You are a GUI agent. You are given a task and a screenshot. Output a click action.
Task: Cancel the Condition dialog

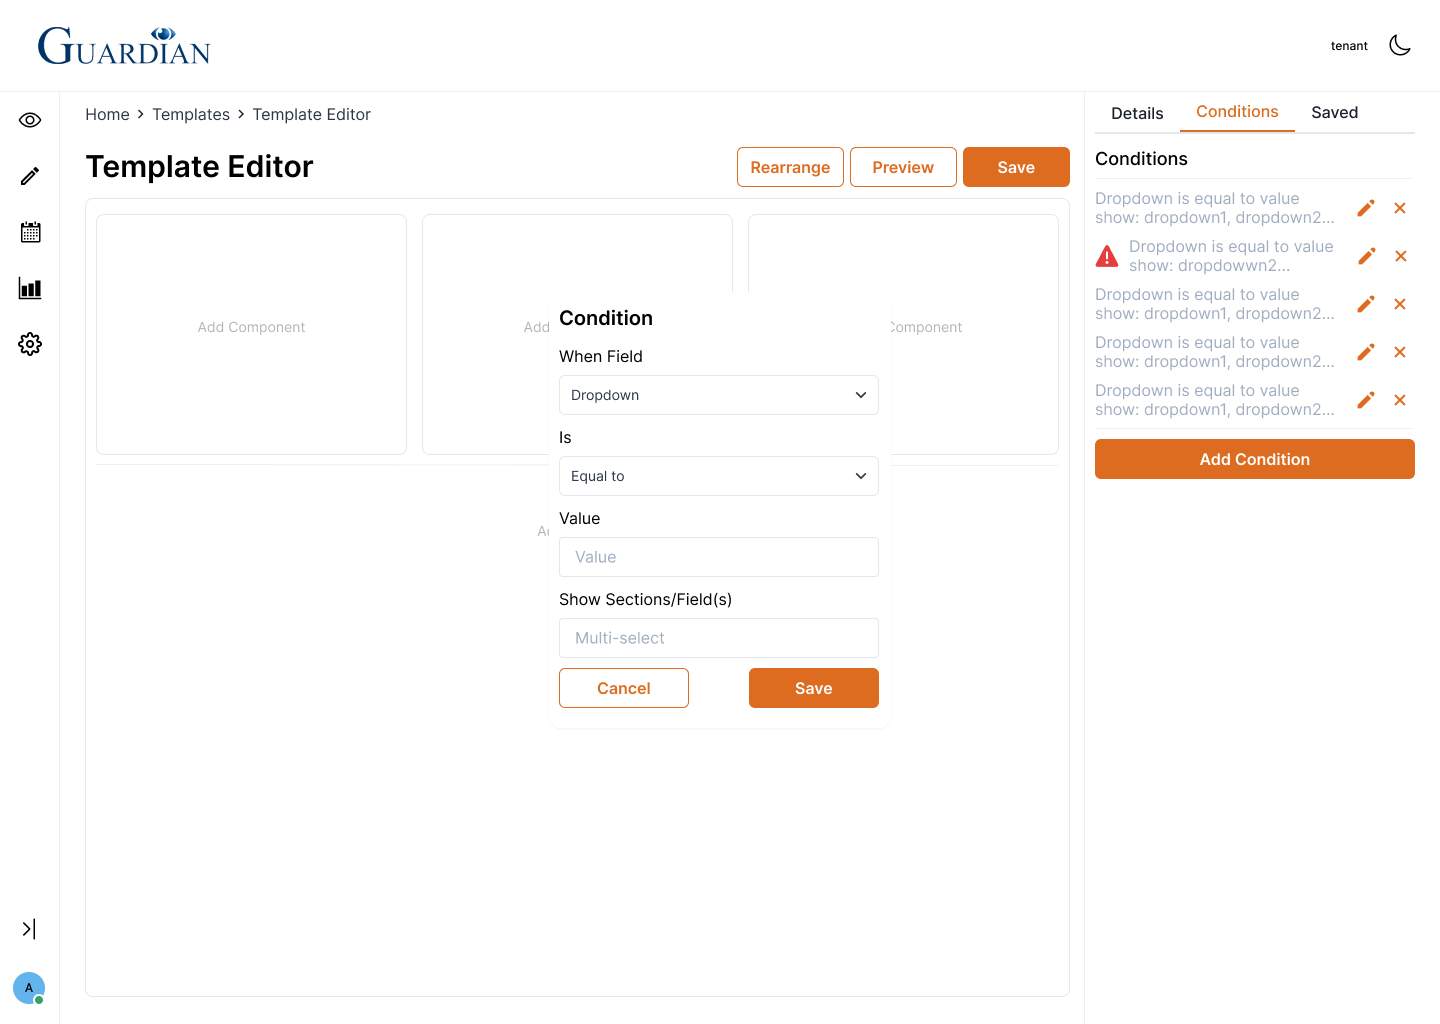(623, 688)
